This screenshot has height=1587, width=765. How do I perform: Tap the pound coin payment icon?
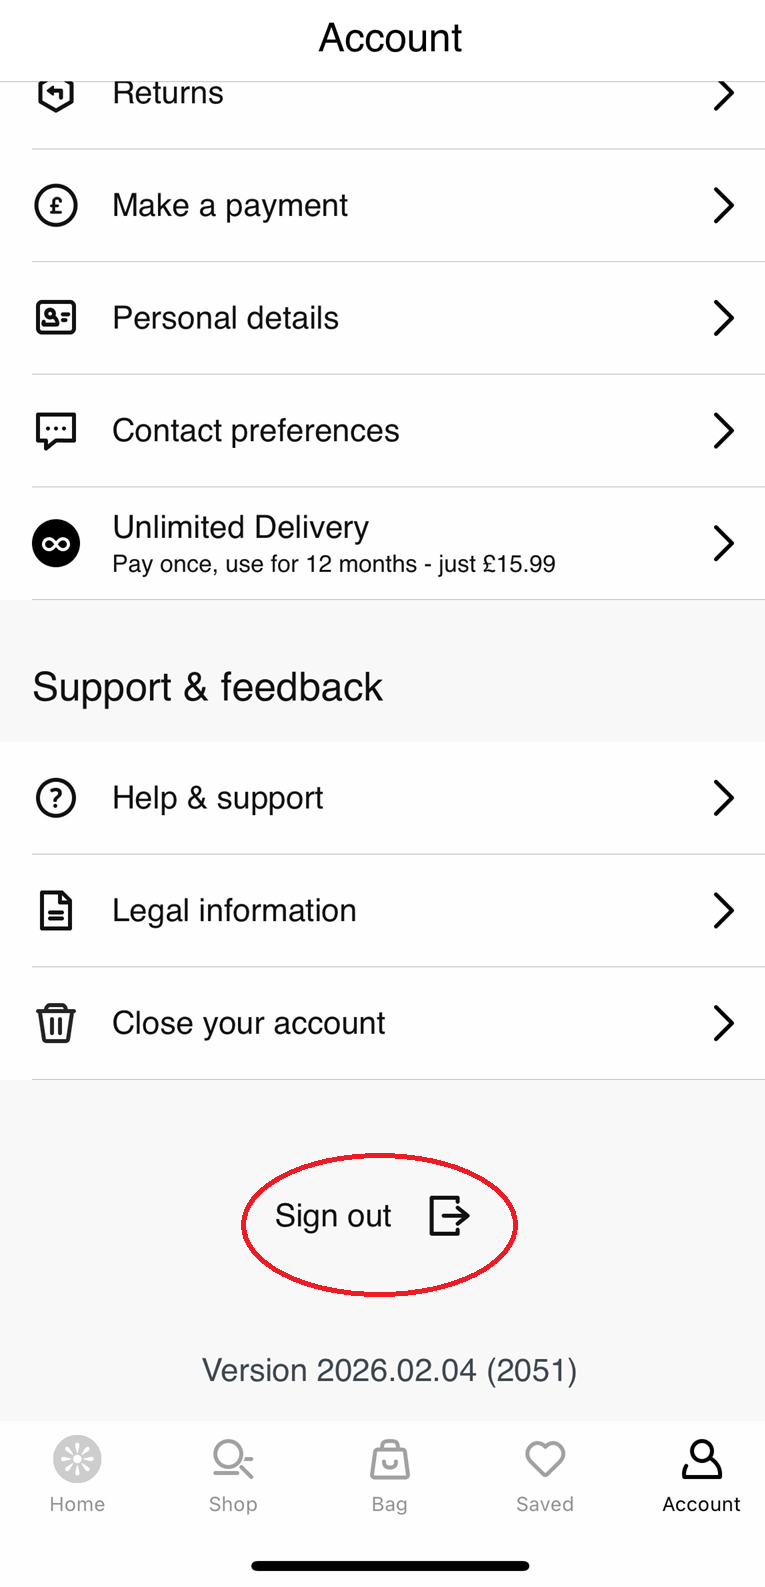click(56, 206)
